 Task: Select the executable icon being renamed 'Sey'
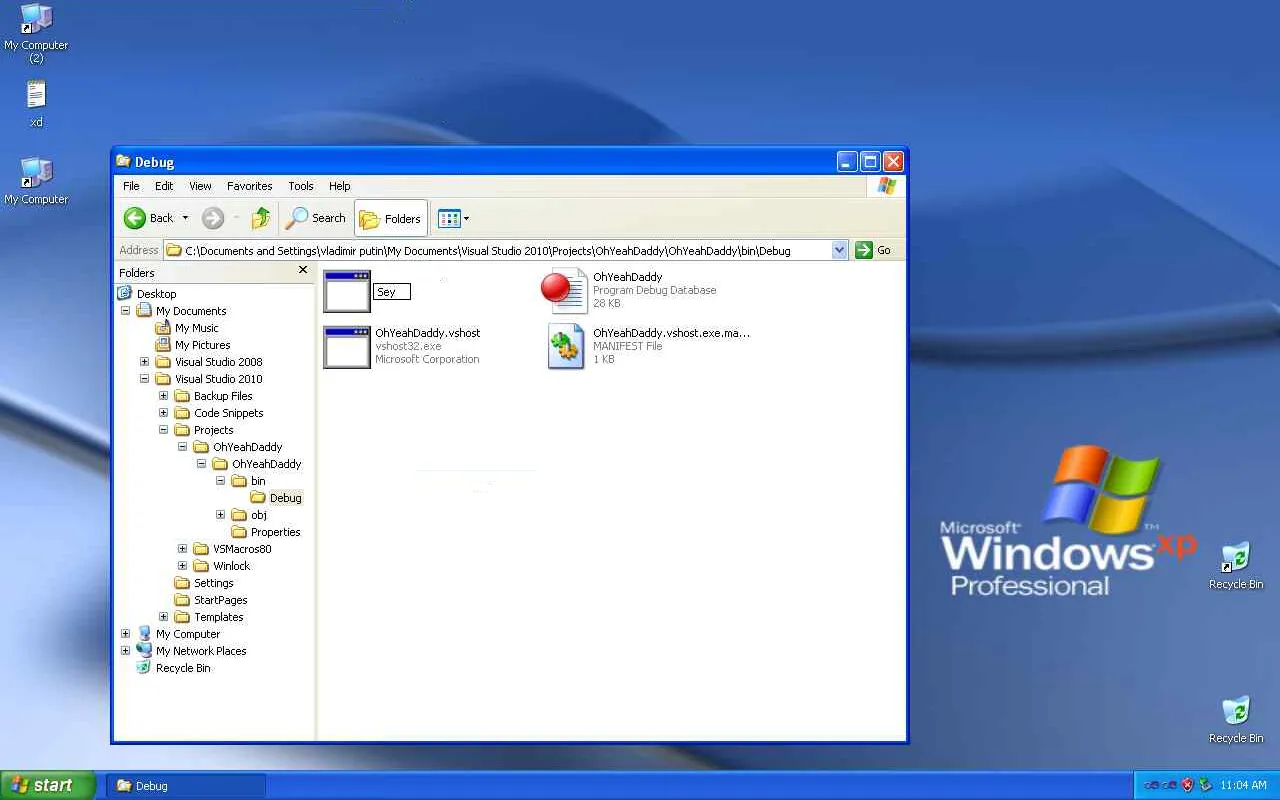347,291
